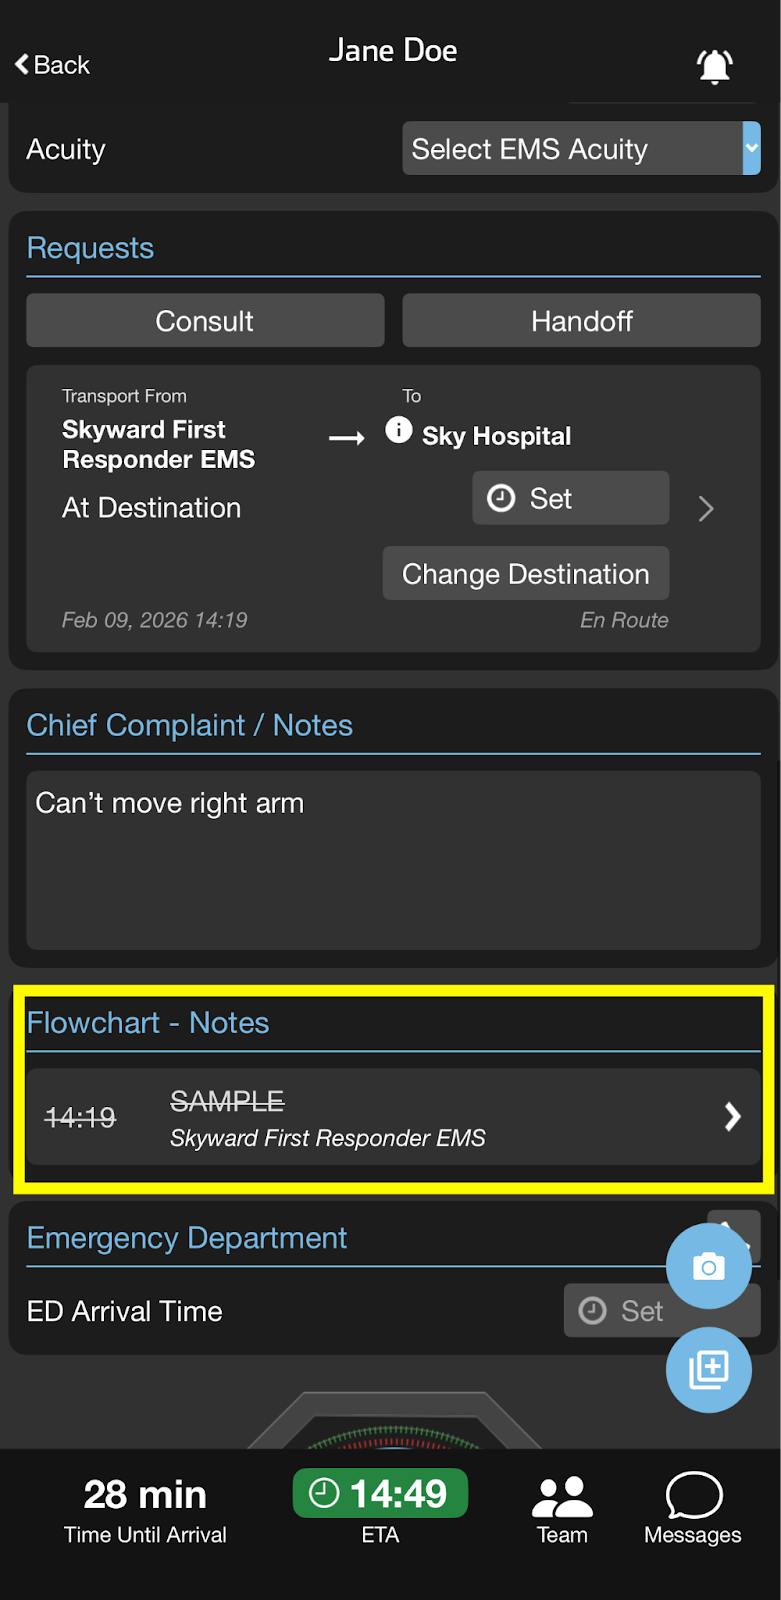Open camera with the floating photo button
781x1600 pixels.
click(708, 1266)
